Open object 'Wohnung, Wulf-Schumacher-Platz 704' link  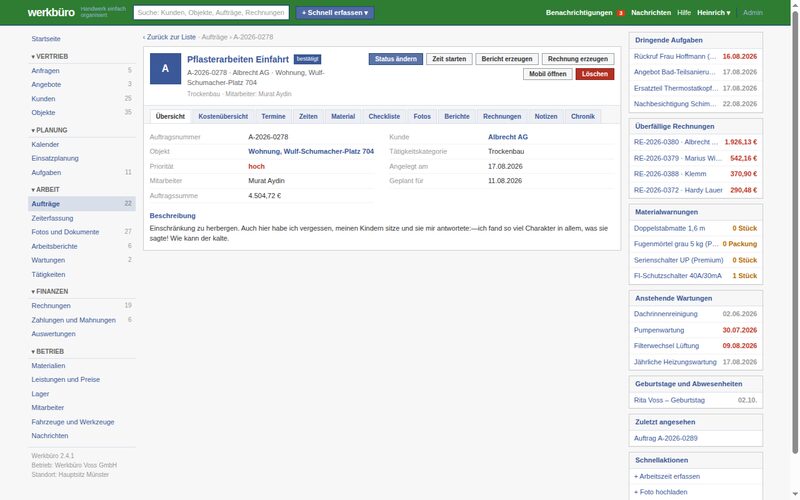click(311, 152)
